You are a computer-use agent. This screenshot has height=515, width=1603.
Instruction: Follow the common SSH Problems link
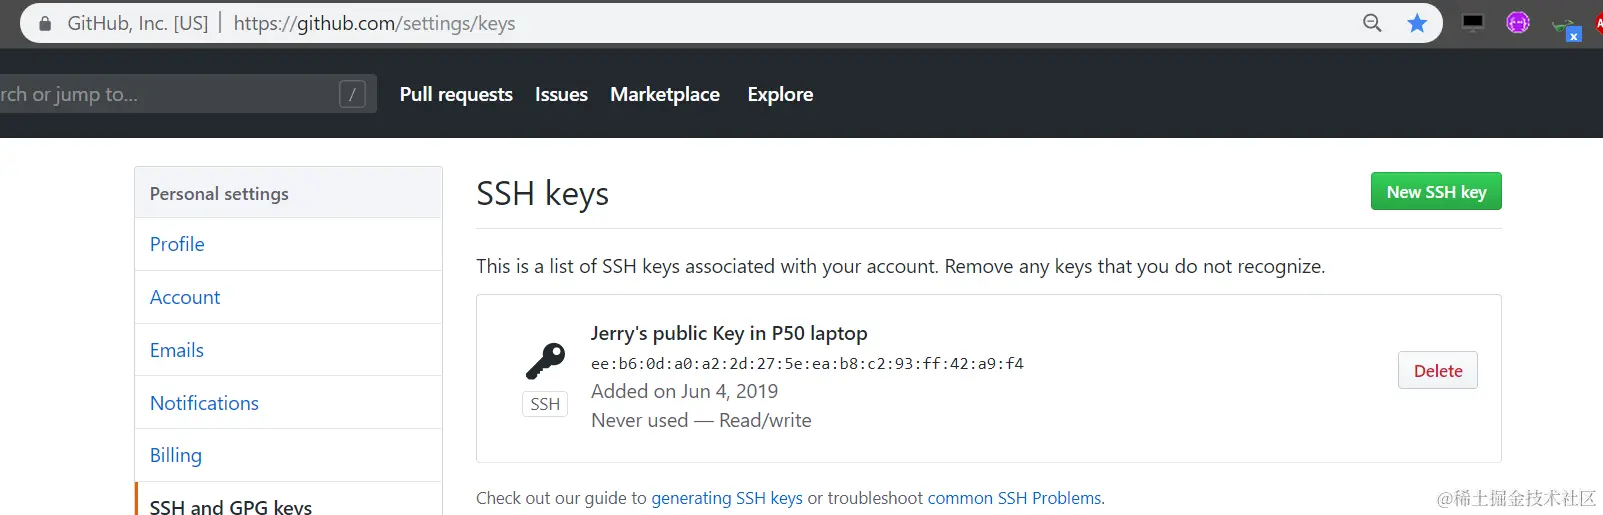point(1014,498)
